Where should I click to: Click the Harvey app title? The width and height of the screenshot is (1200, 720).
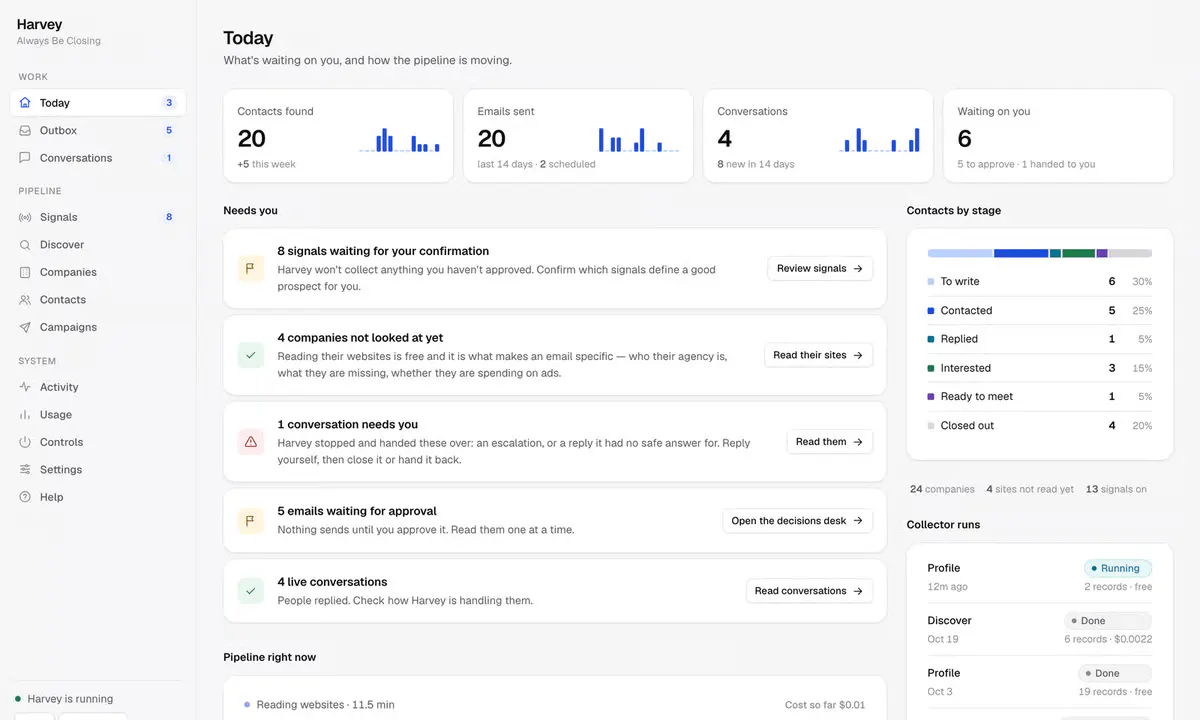39,24
